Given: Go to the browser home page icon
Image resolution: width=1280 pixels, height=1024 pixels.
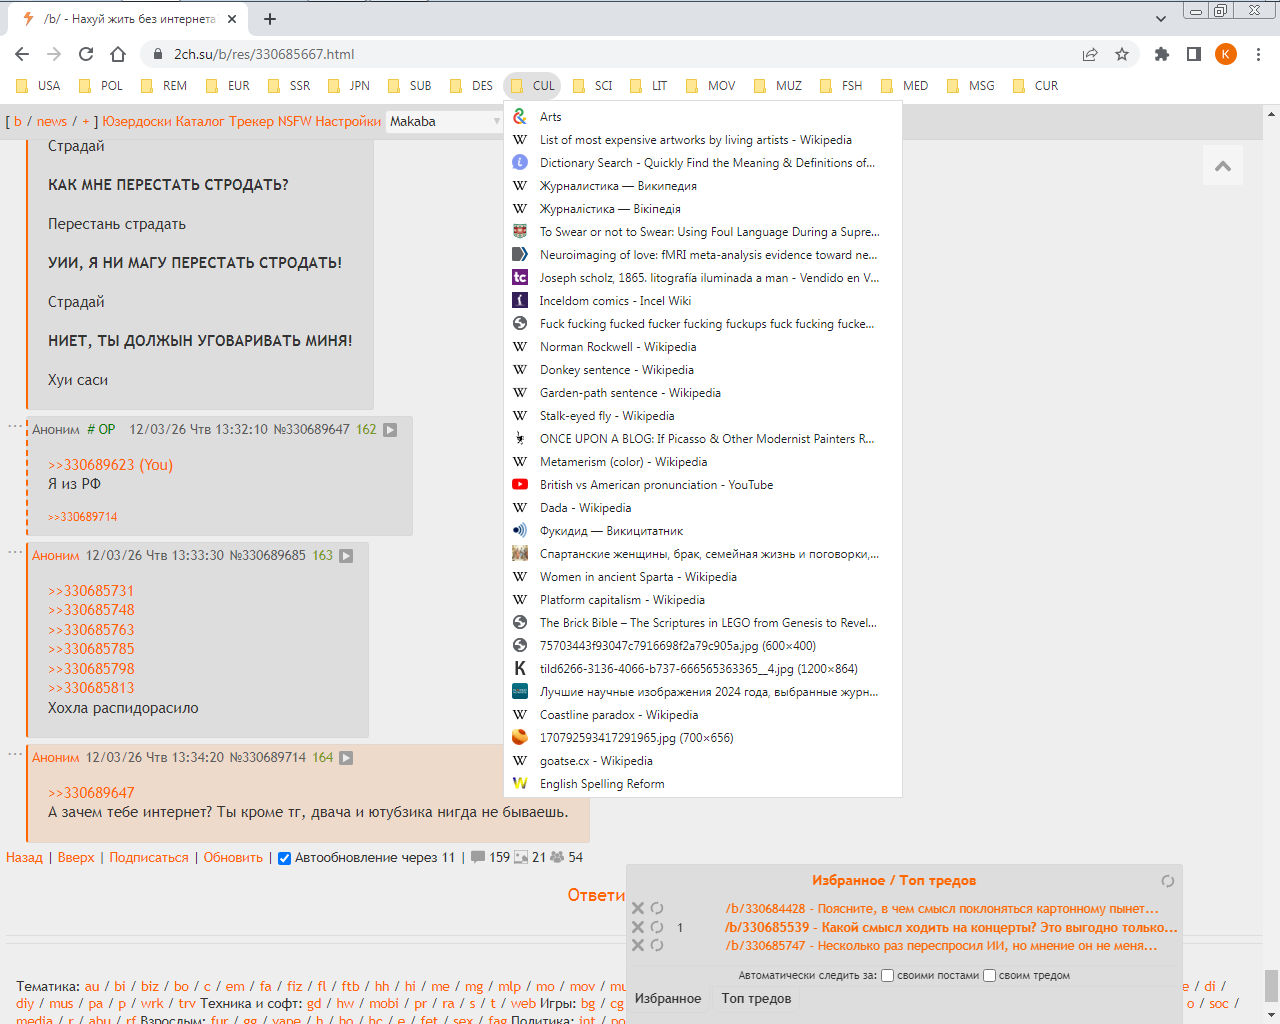Looking at the screenshot, I should tap(118, 54).
